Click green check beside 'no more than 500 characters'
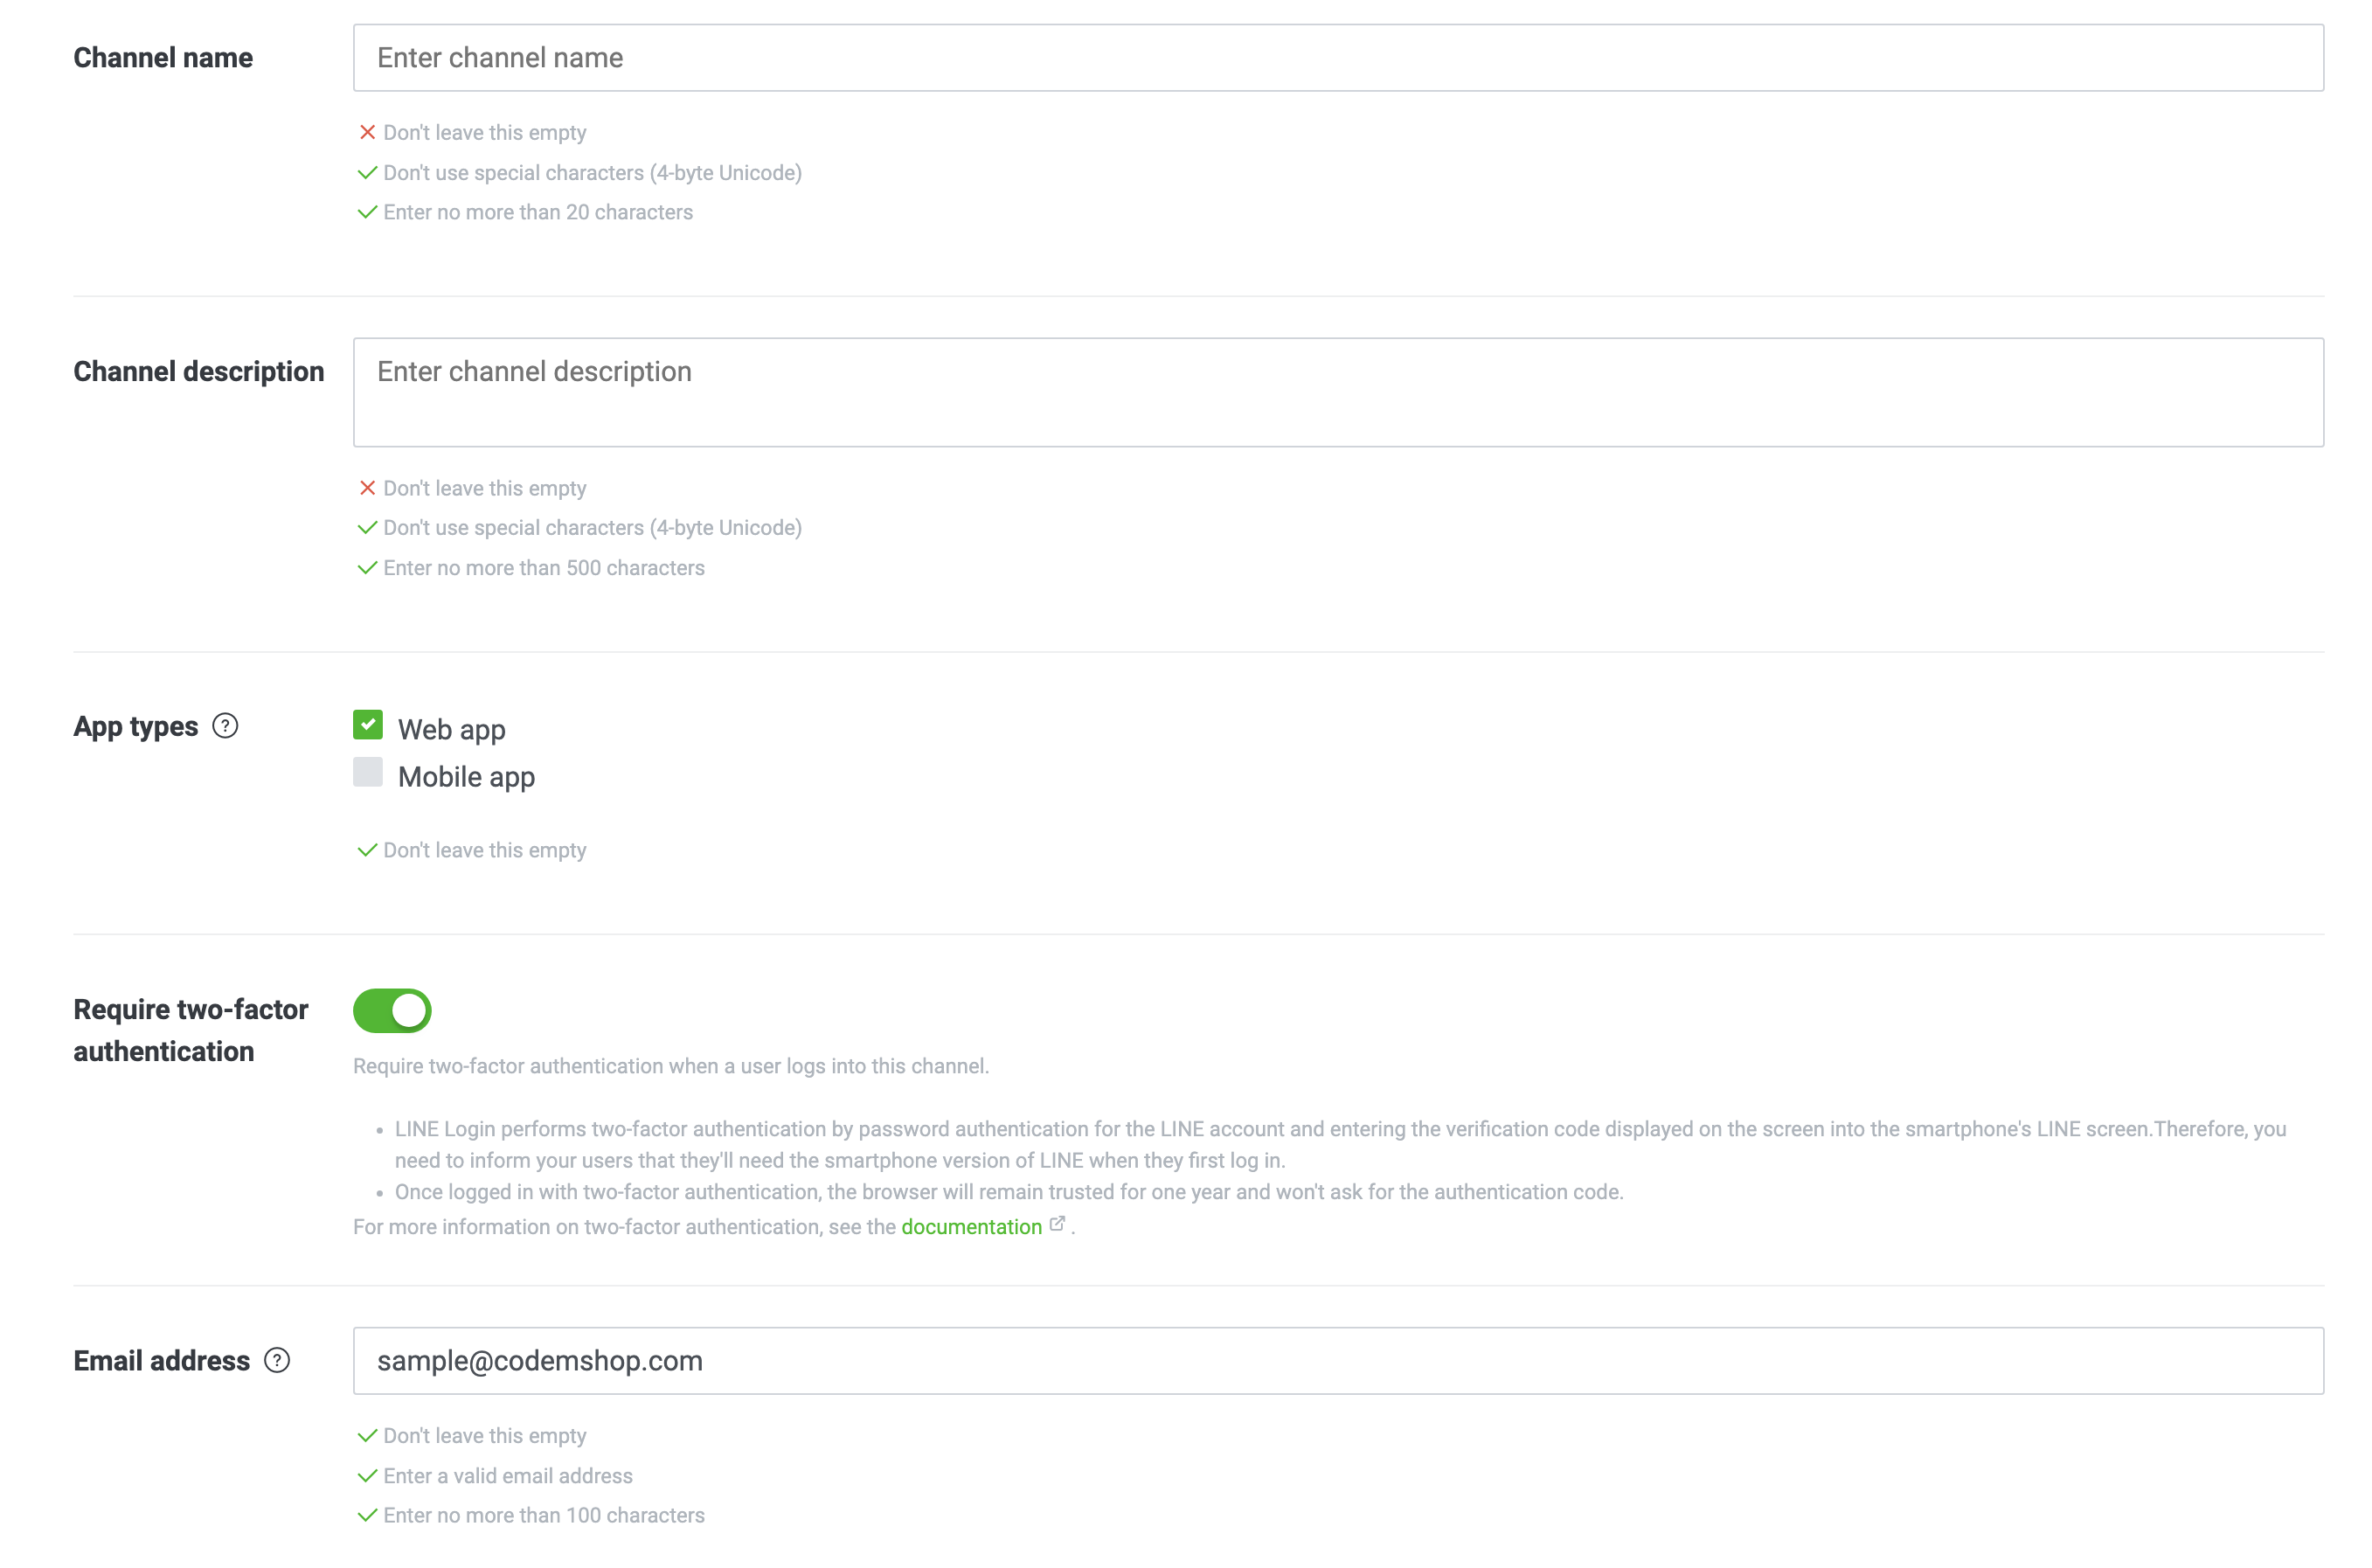Screen dimensions: 2372x1568 [x=367, y=568]
